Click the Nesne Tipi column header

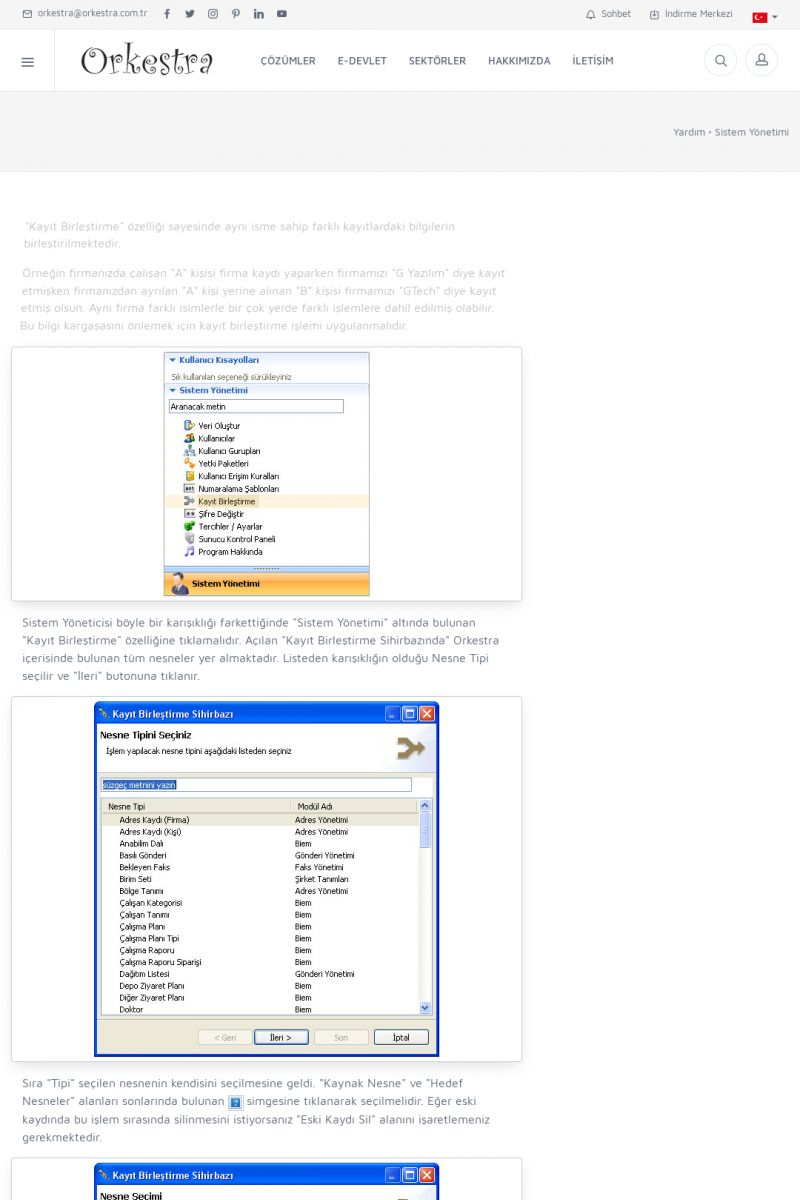pos(196,806)
